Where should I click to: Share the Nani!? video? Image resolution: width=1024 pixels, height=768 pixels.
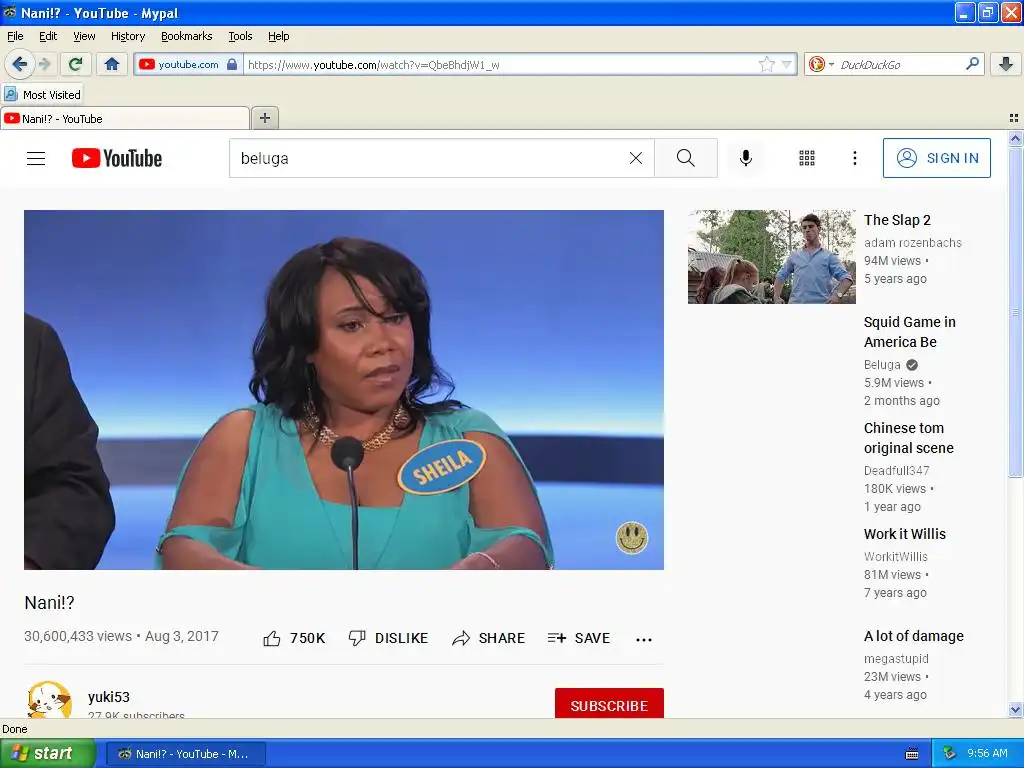tap(488, 638)
